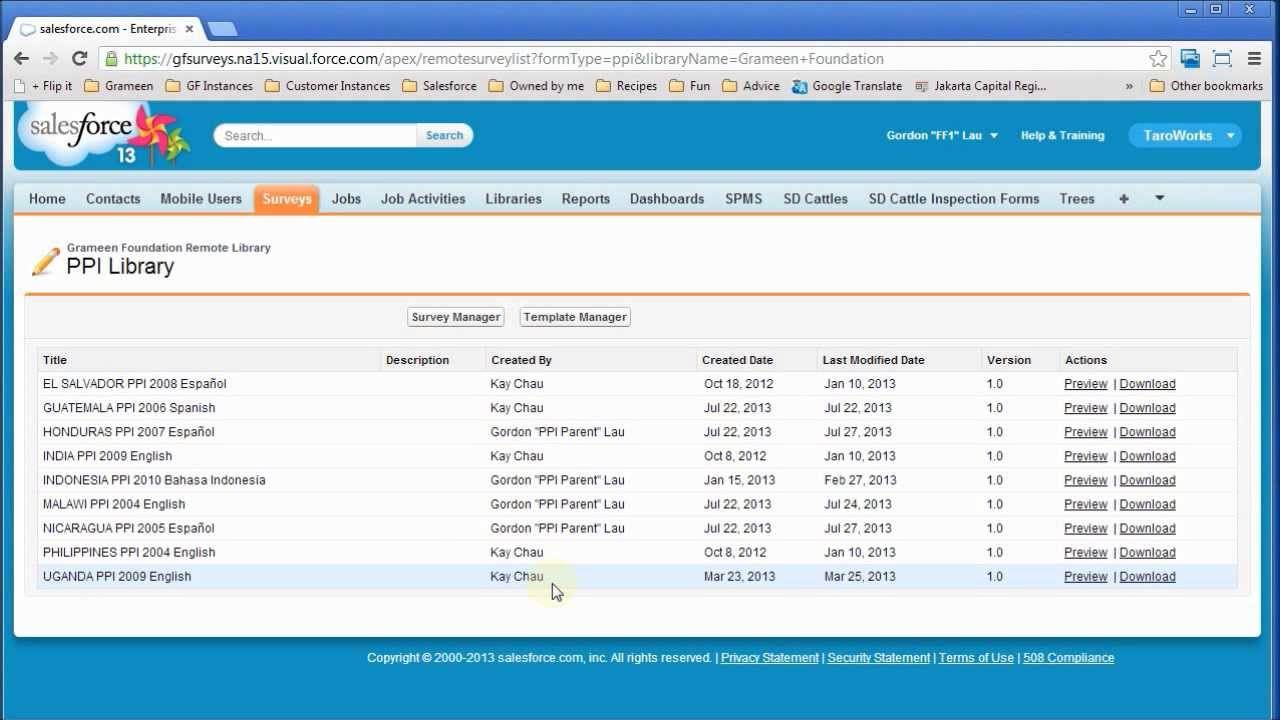Preview the HONDURAS PPI 2007 survey
This screenshot has height=720, width=1280.
pyautogui.click(x=1085, y=432)
